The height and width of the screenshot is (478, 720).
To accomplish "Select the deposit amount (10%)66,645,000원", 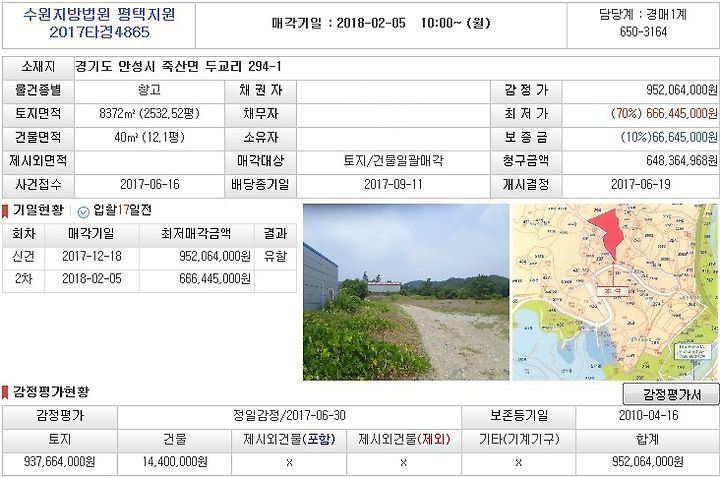I will pos(669,137).
